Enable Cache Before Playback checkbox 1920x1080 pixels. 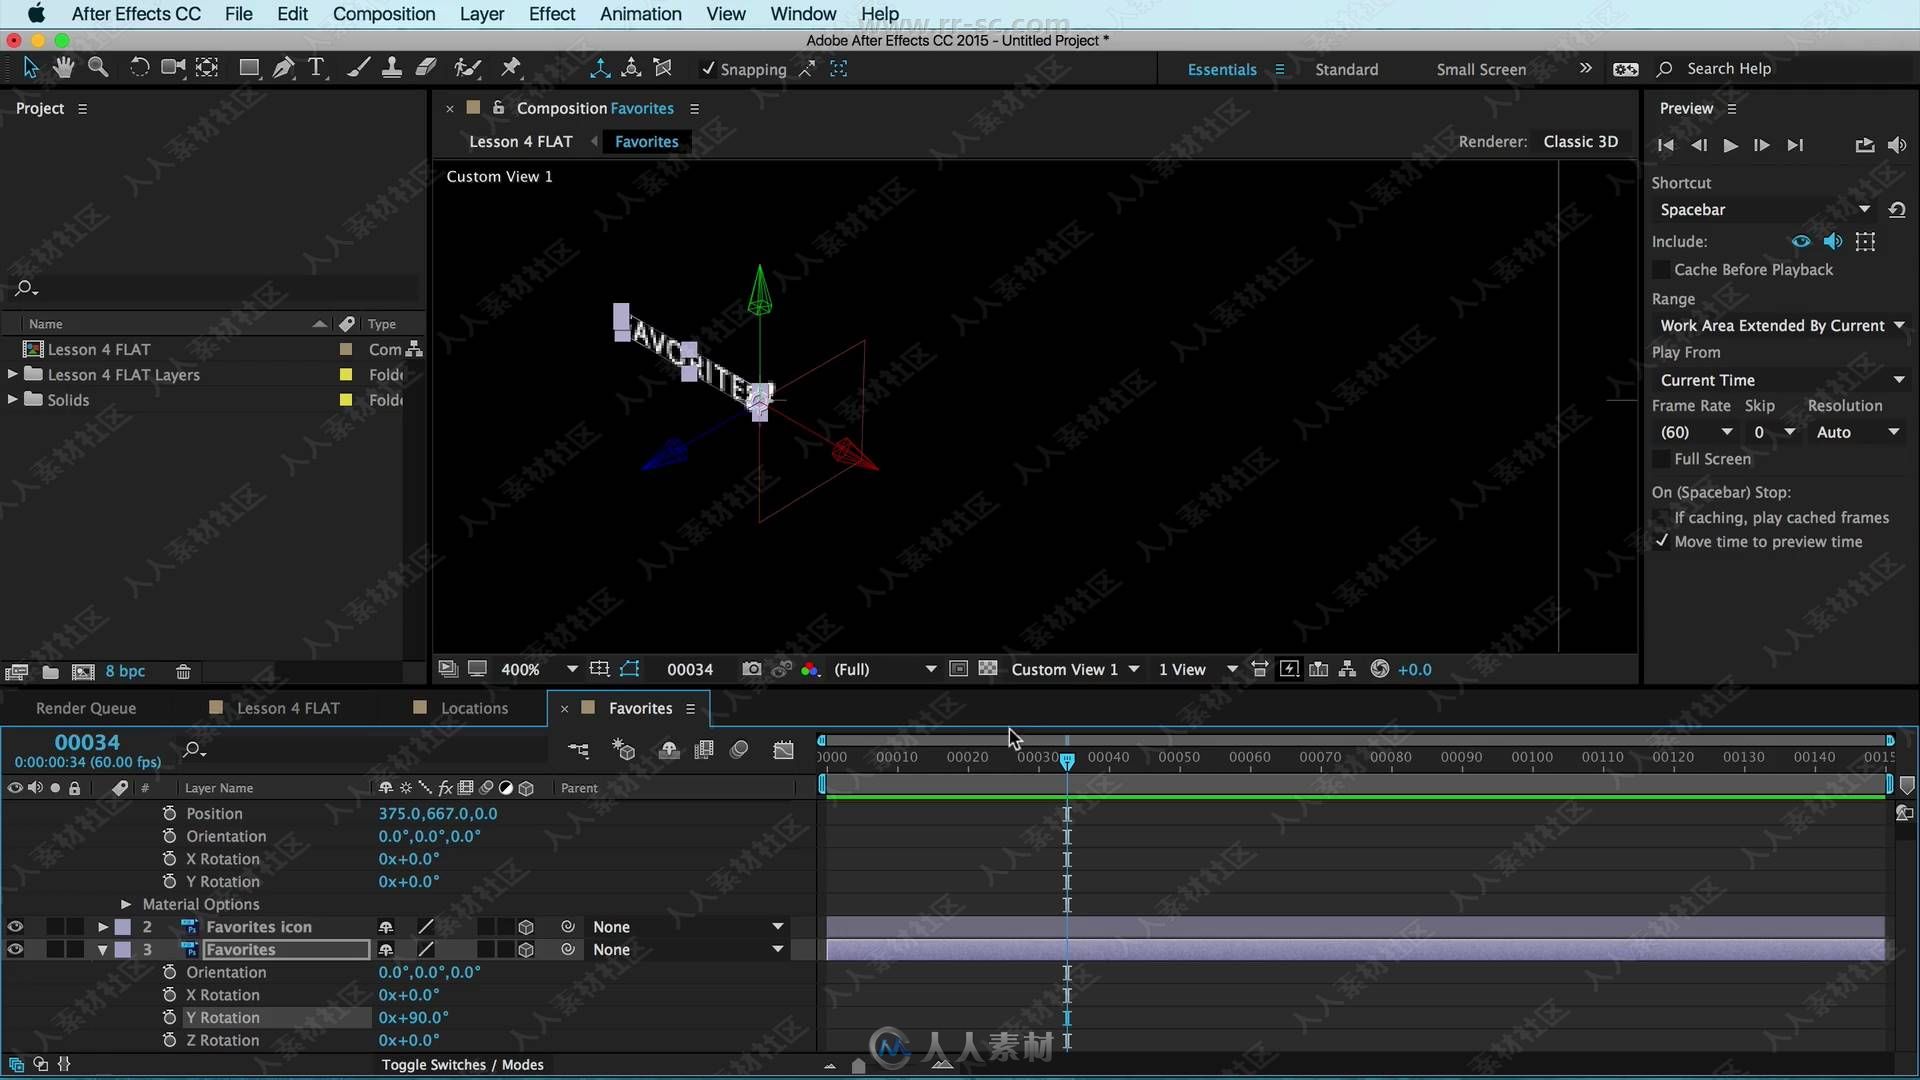[1660, 269]
